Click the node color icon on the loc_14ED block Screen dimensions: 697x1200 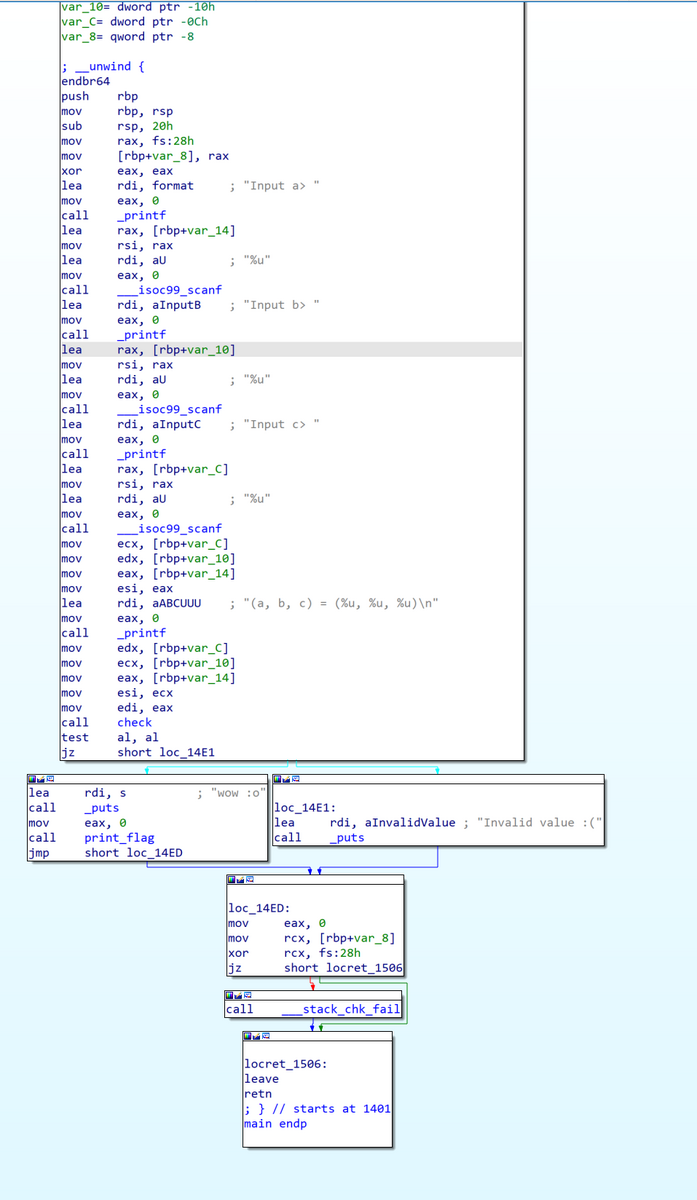tap(232, 880)
